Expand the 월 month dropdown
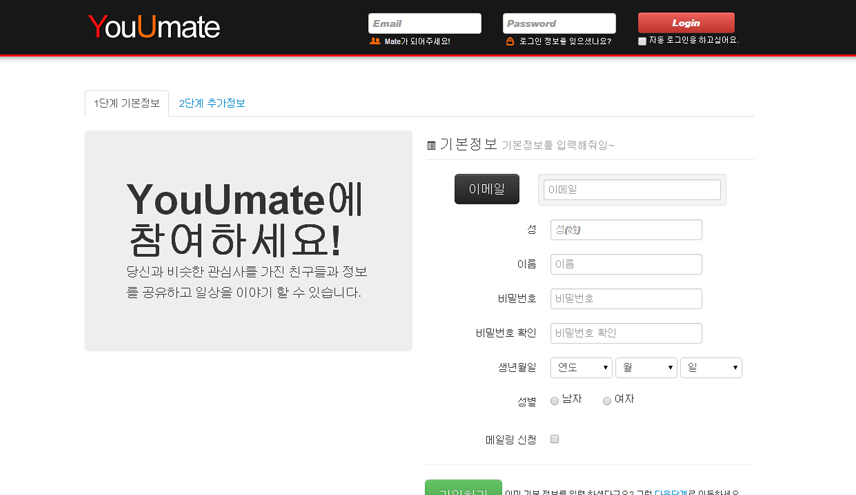This screenshot has width=856, height=495. coord(646,368)
